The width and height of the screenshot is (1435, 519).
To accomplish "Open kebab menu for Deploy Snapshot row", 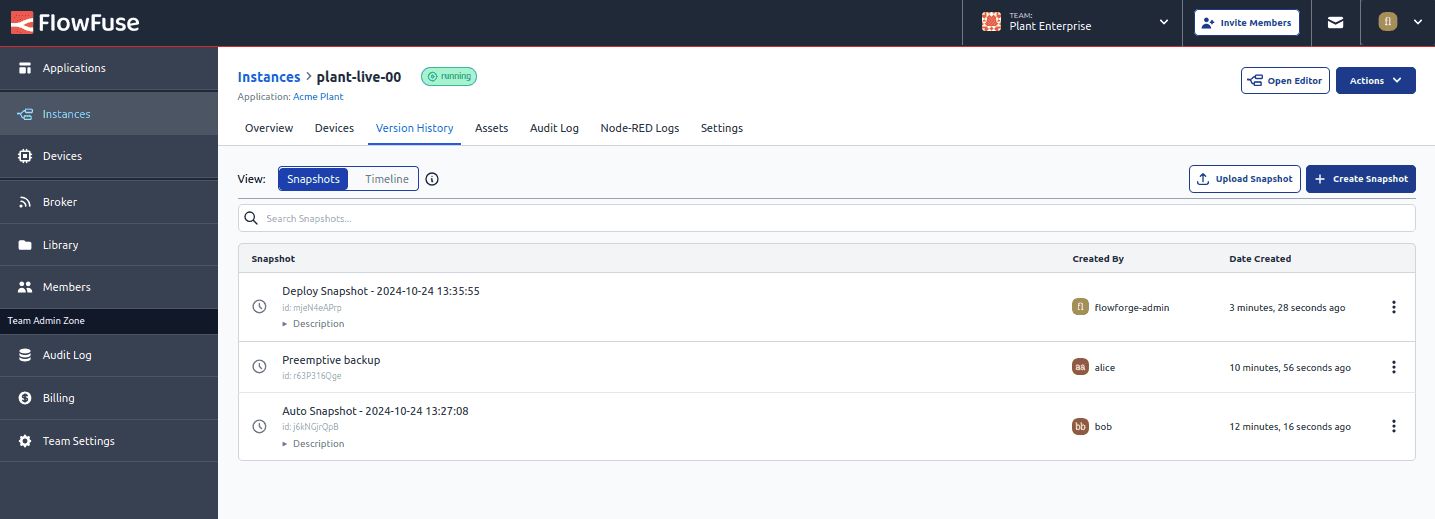I will click(x=1394, y=307).
